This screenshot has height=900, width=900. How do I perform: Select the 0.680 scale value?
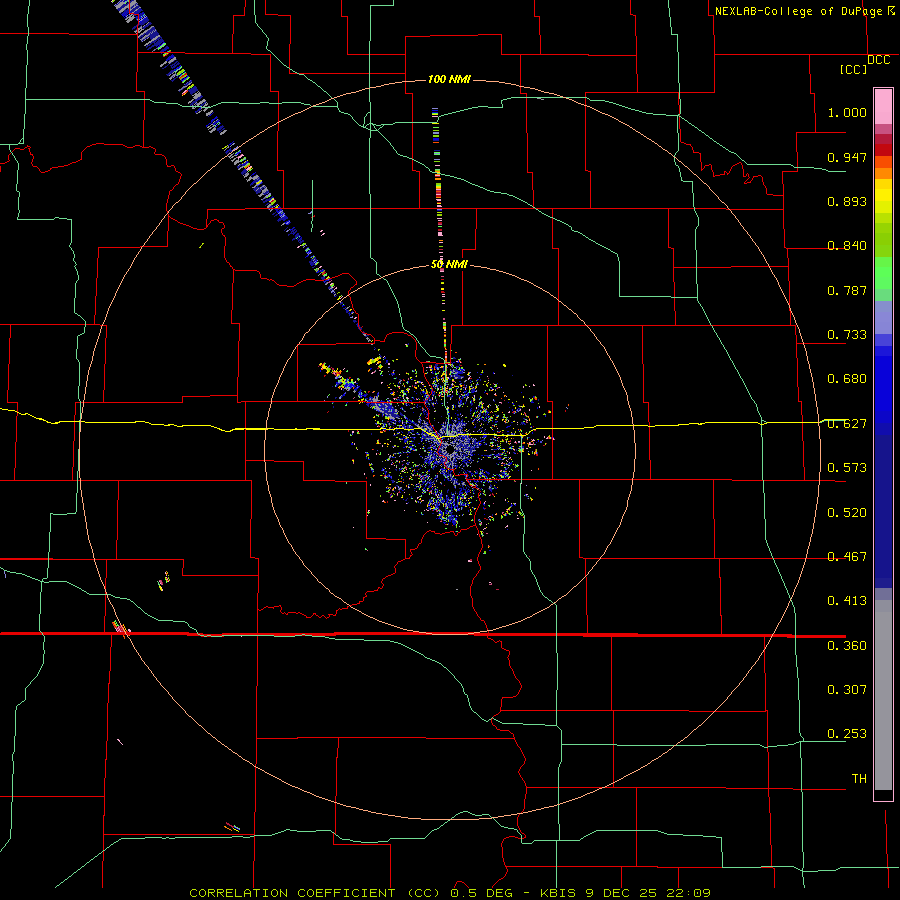click(847, 379)
